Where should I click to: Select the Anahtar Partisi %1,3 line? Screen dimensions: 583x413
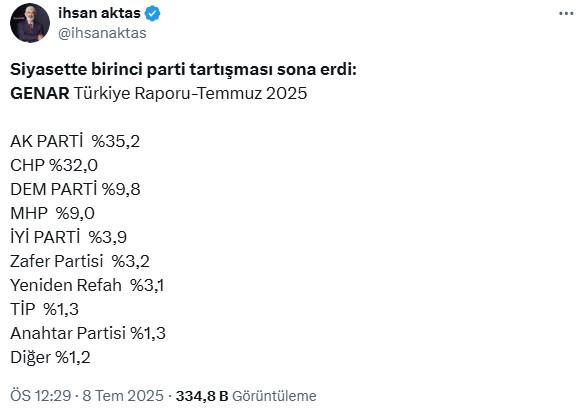coord(88,333)
